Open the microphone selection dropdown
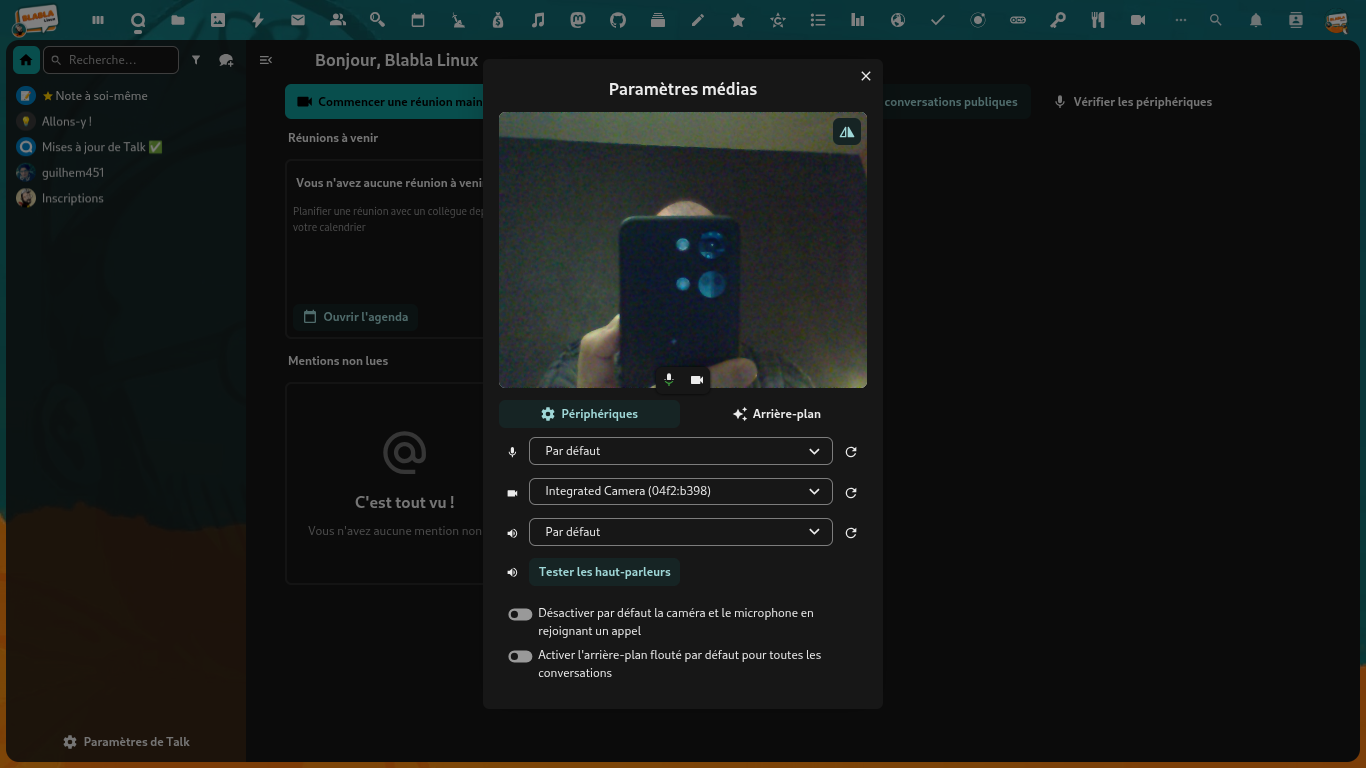The width and height of the screenshot is (1366, 768). coord(680,451)
